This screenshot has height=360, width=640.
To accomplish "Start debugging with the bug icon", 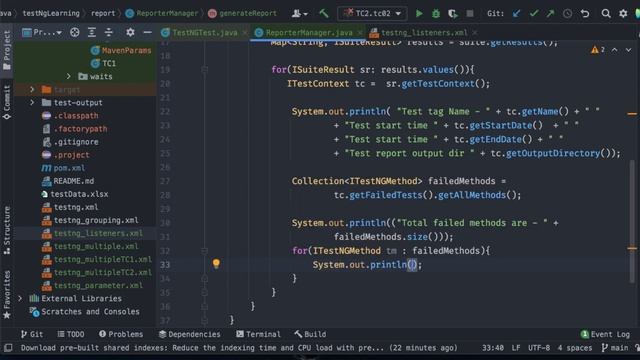I will [x=436, y=13].
